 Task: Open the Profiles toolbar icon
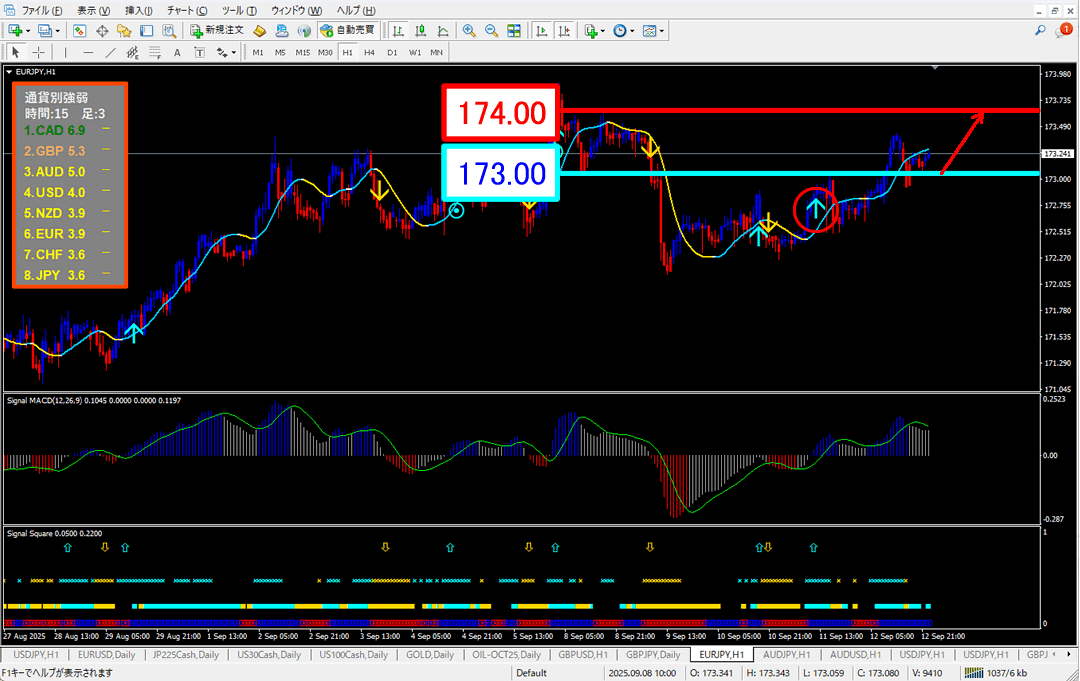(x=45, y=30)
